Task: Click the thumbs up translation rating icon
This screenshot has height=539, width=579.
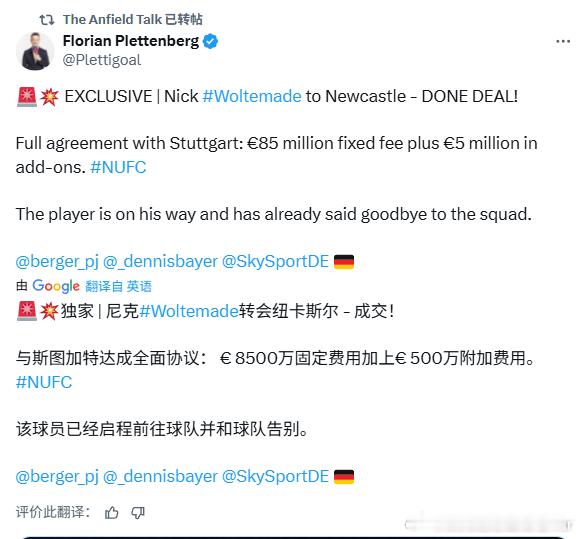Action: 112,513
